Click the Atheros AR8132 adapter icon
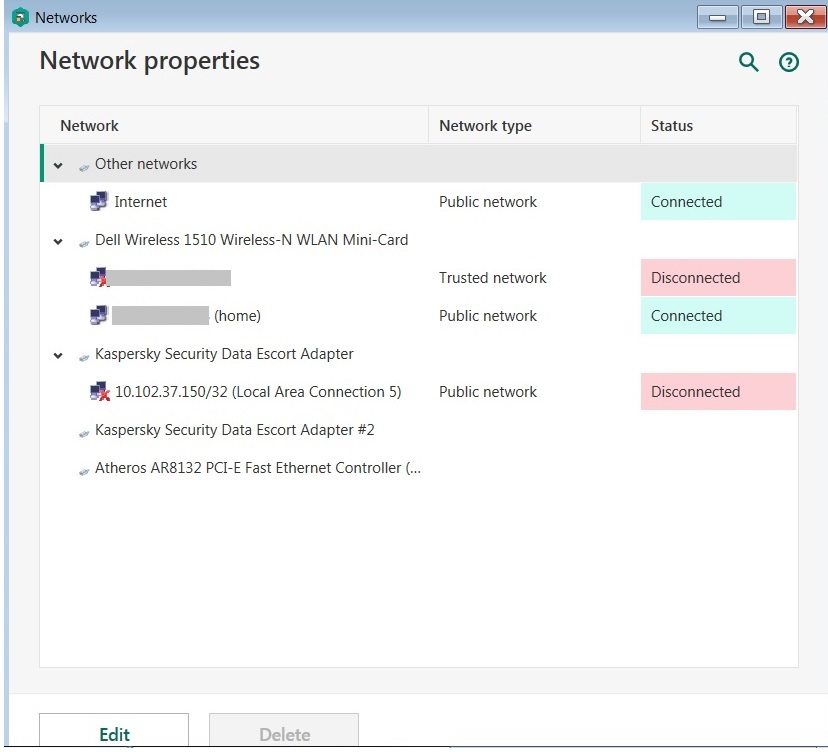The height and width of the screenshot is (752, 828). [x=84, y=469]
